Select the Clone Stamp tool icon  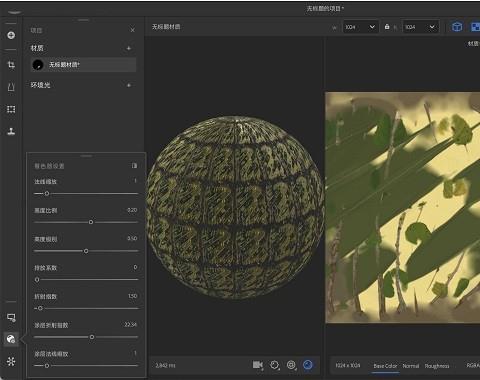coord(11,131)
